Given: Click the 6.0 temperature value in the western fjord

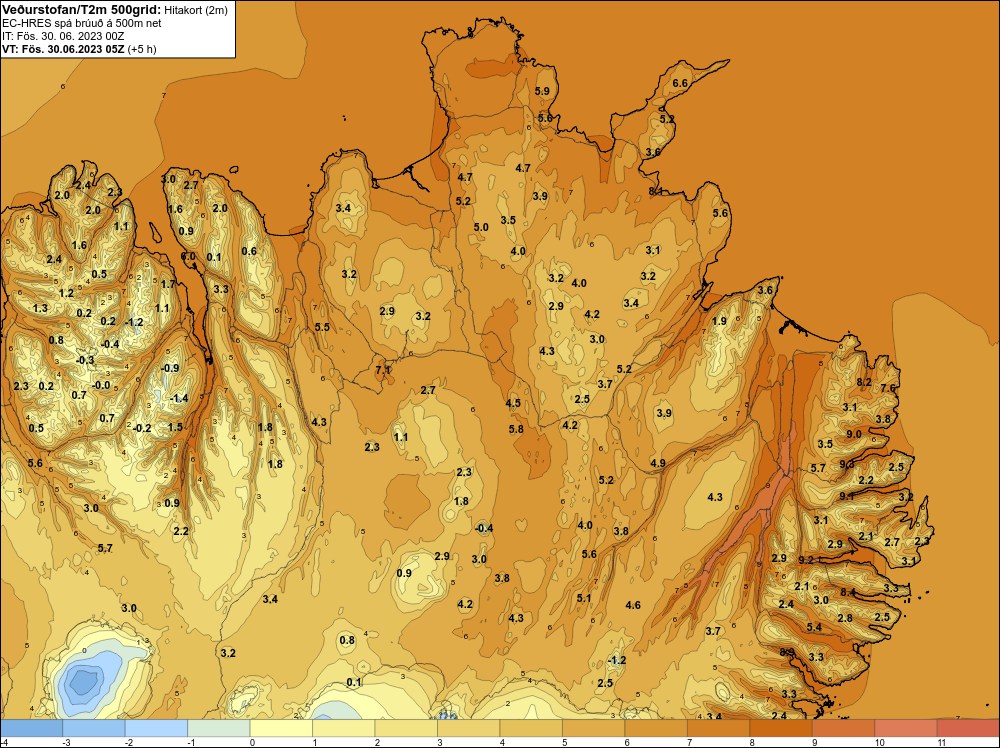Looking at the screenshot, I should tap(188, 256).
